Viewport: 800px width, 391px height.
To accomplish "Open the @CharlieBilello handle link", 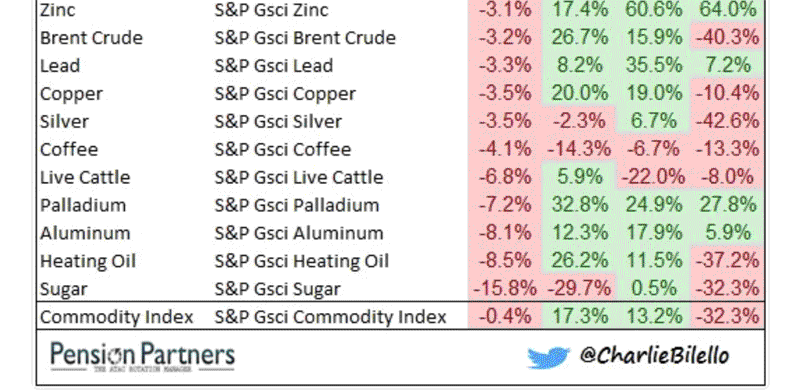I will [x=654, y=355].
